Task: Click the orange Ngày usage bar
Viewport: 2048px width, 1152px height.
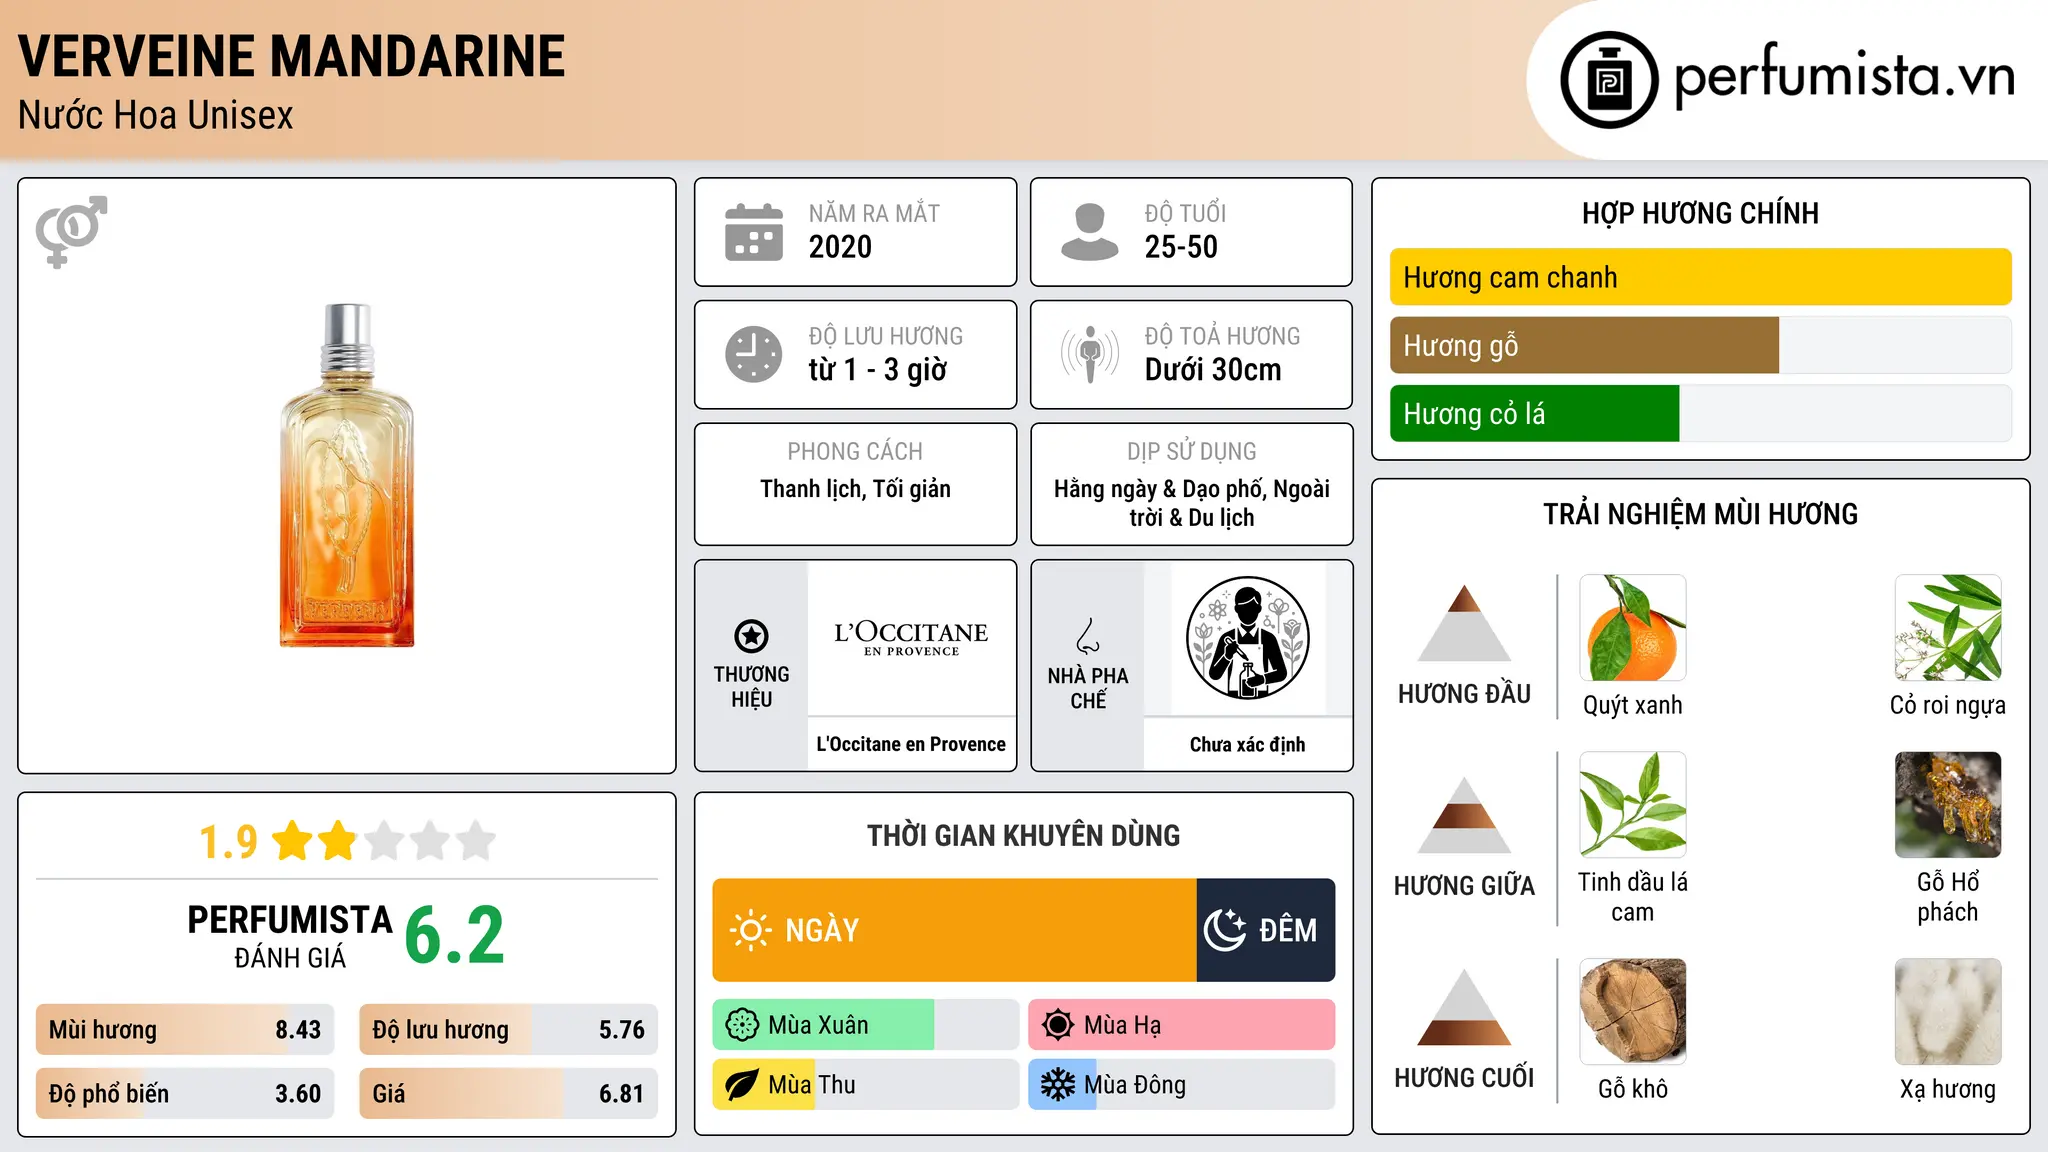Action: click(954, 930)
